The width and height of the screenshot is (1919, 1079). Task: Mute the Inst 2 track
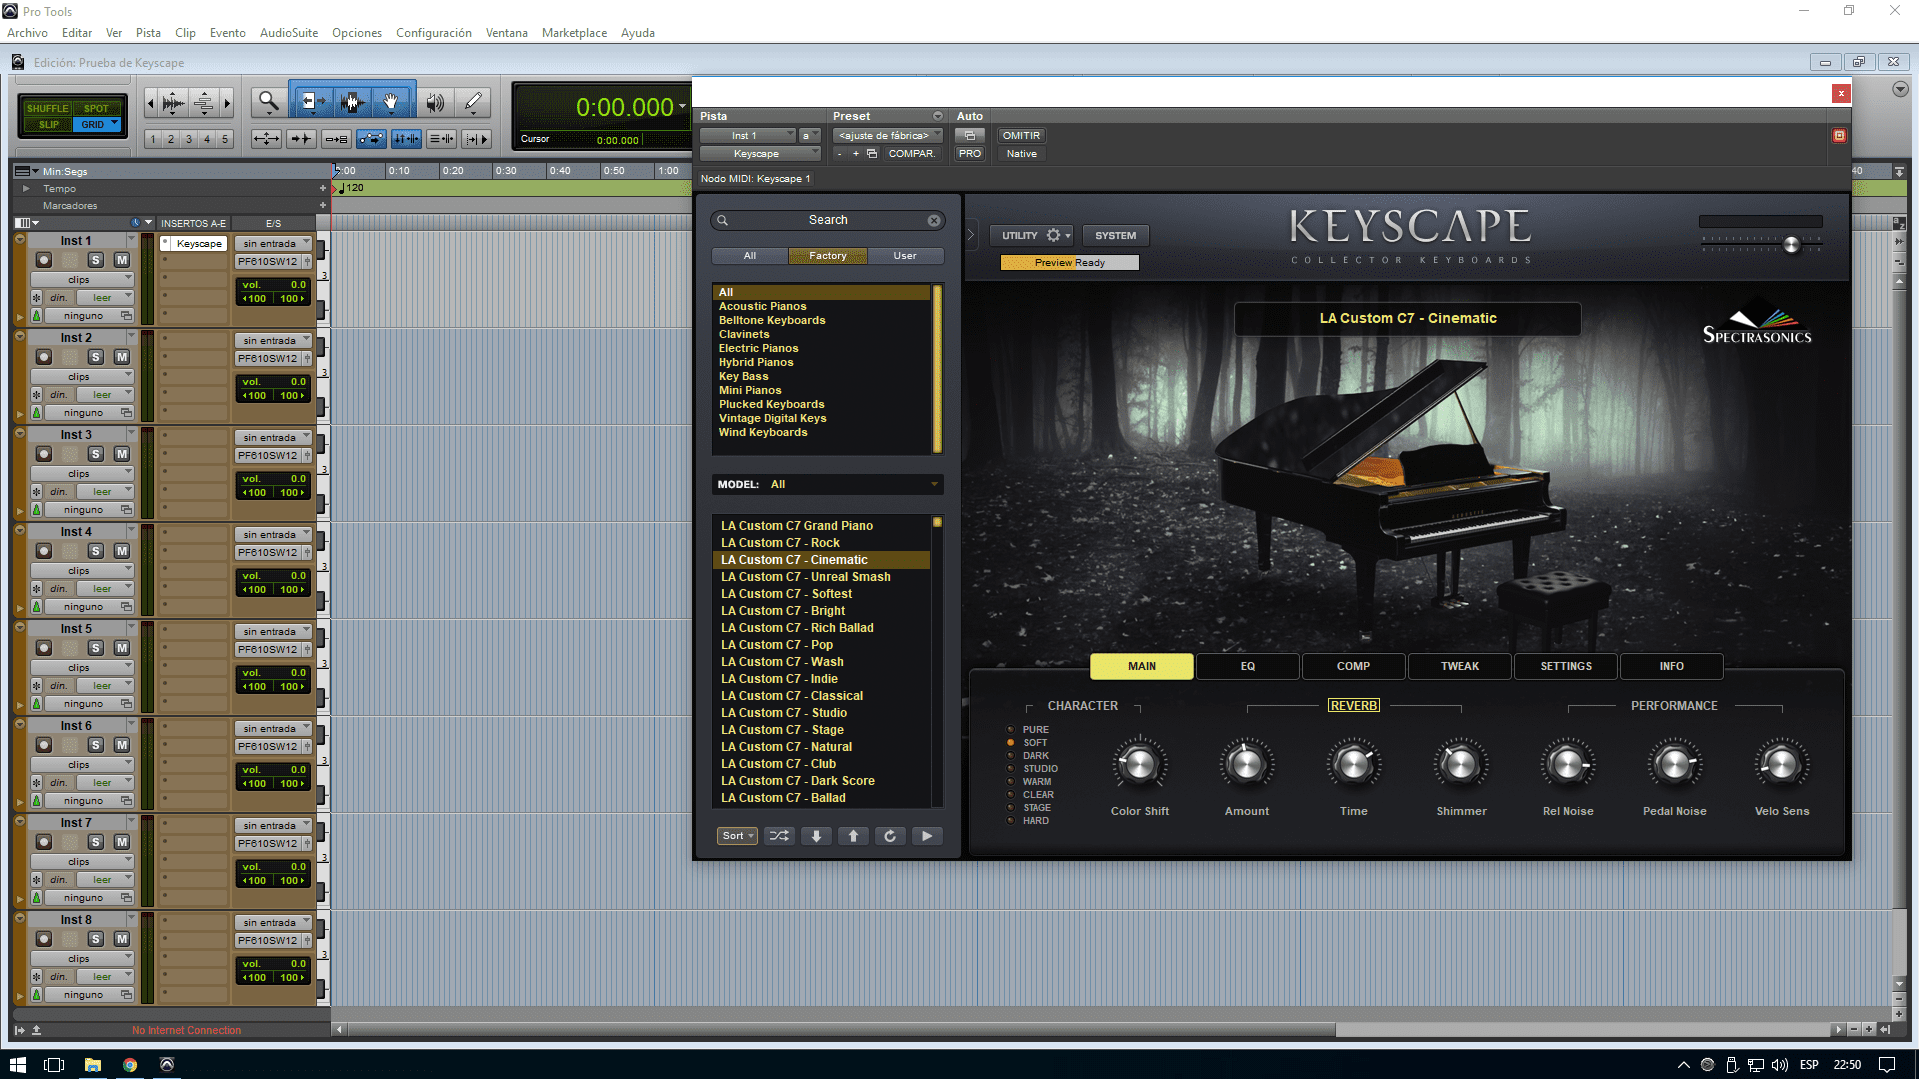point(122,357)
